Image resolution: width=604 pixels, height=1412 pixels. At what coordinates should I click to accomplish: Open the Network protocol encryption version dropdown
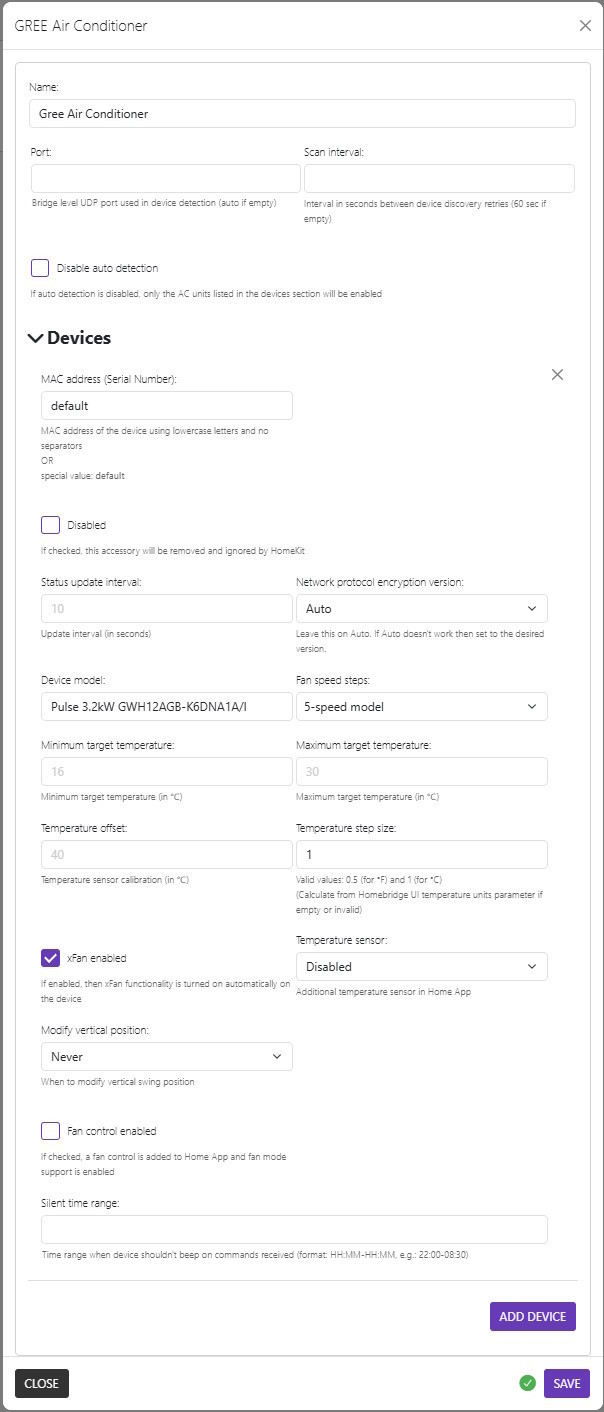422,608
